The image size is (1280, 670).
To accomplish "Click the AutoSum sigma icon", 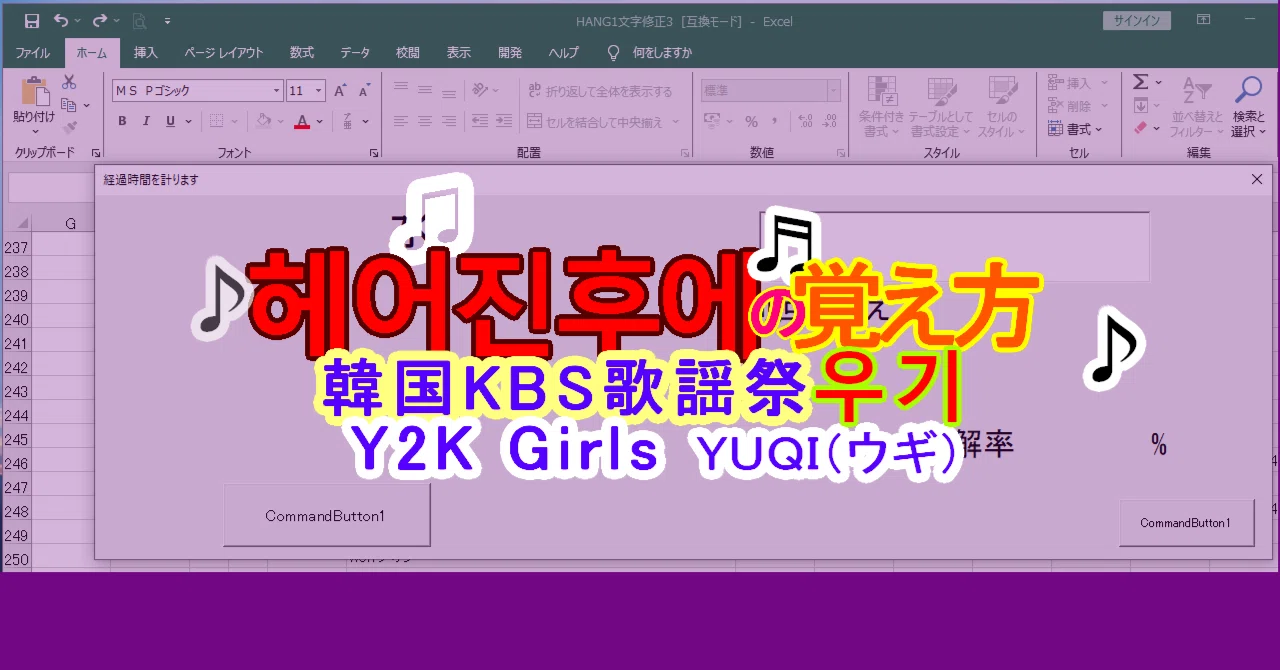I will click(x=1140, y=82).
